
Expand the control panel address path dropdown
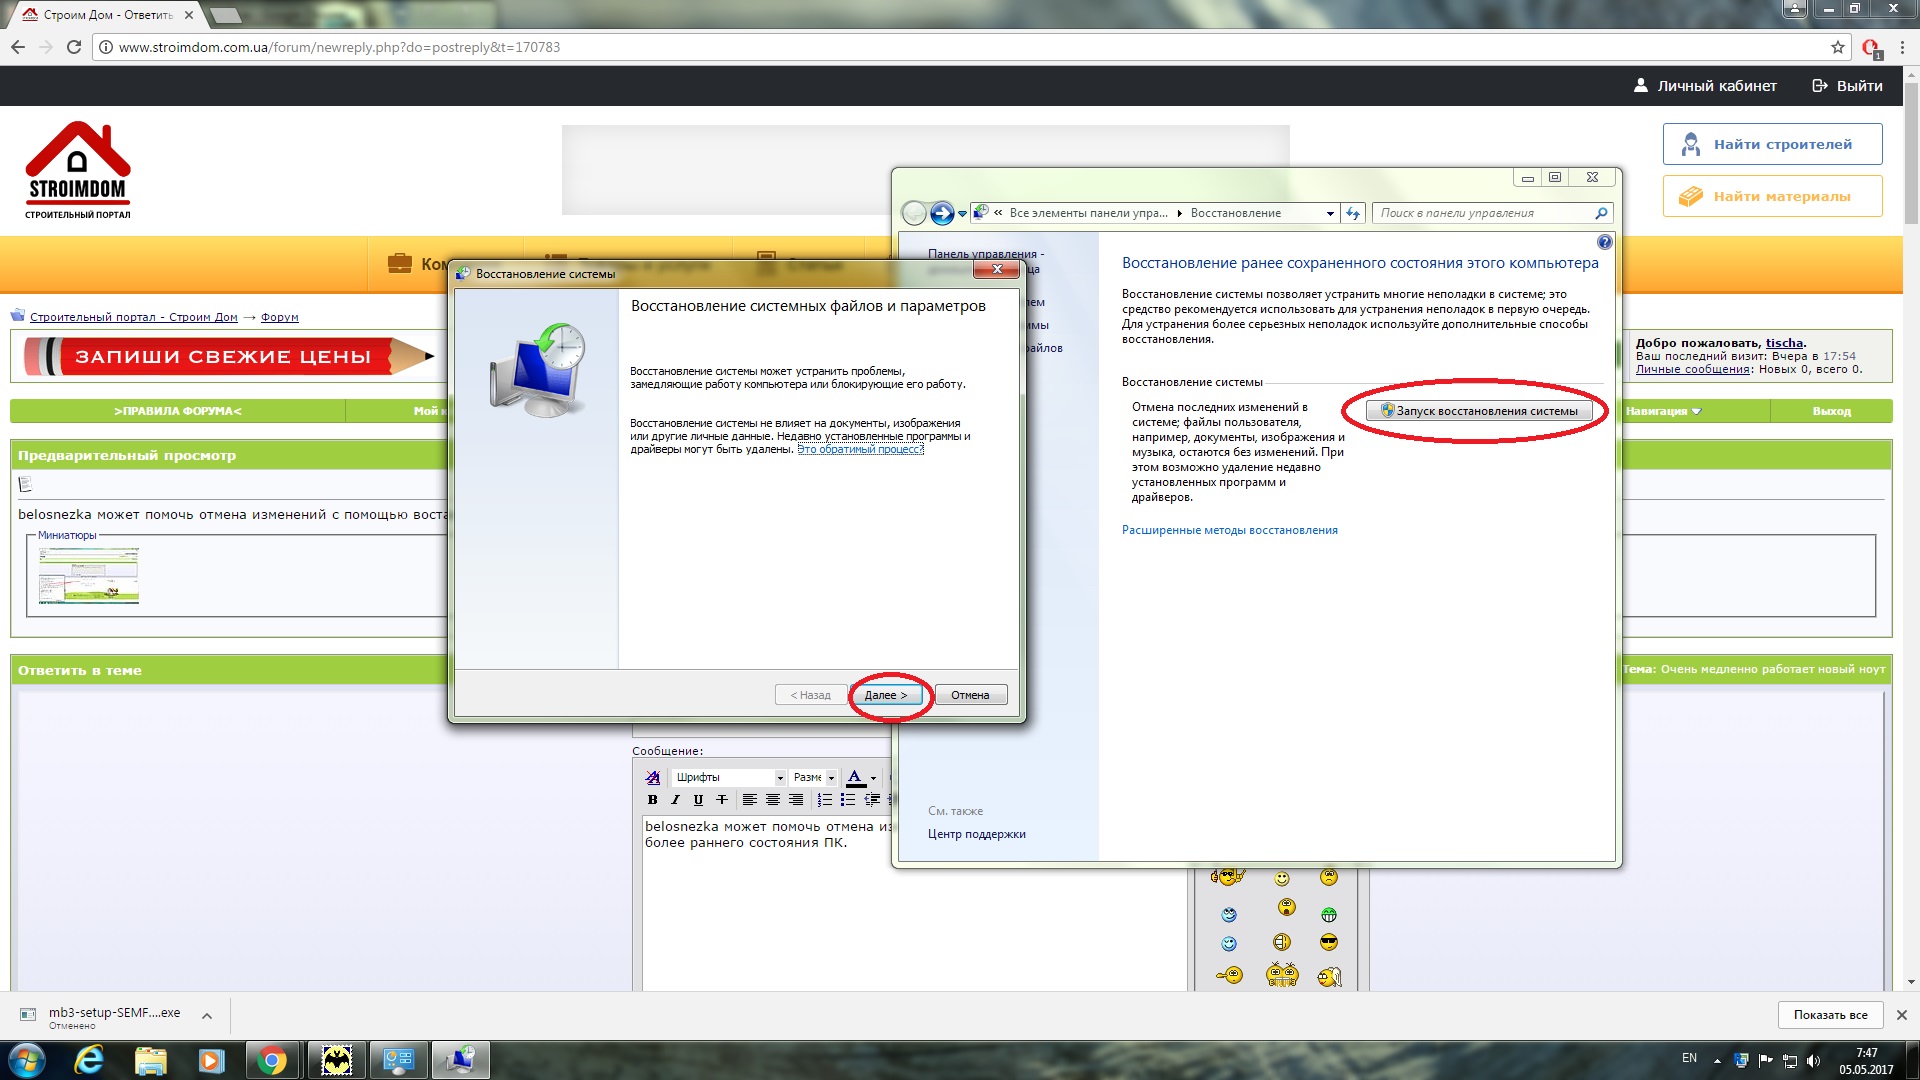tap(1330, 213)
